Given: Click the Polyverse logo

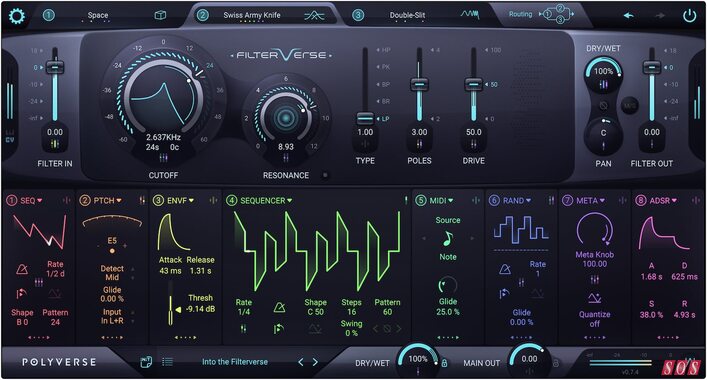Looking at the screenshot, I should tap(59, 362).
